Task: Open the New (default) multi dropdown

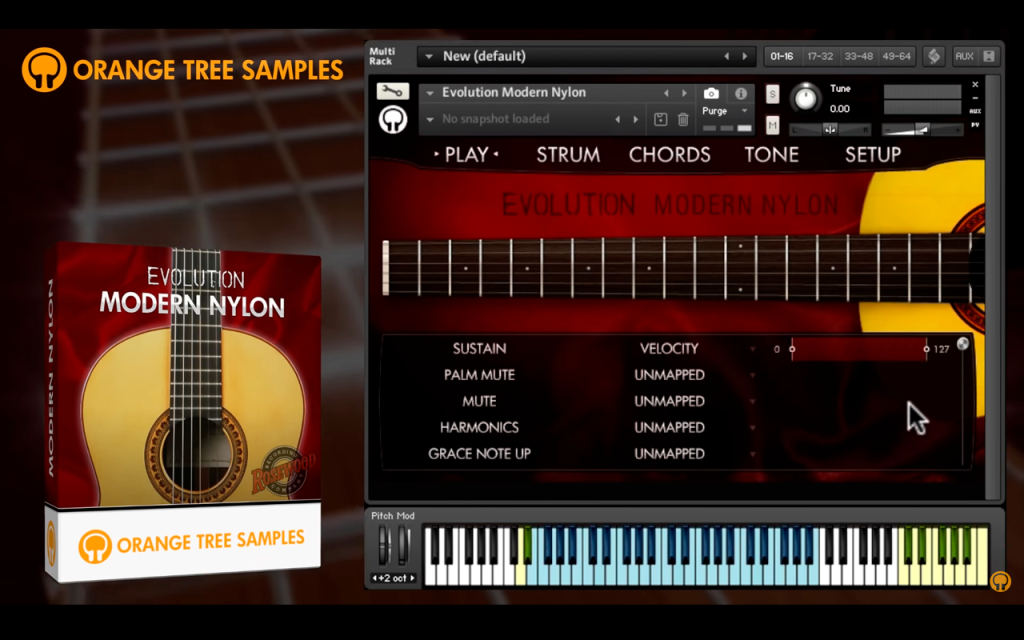Action: pos(428,56)
